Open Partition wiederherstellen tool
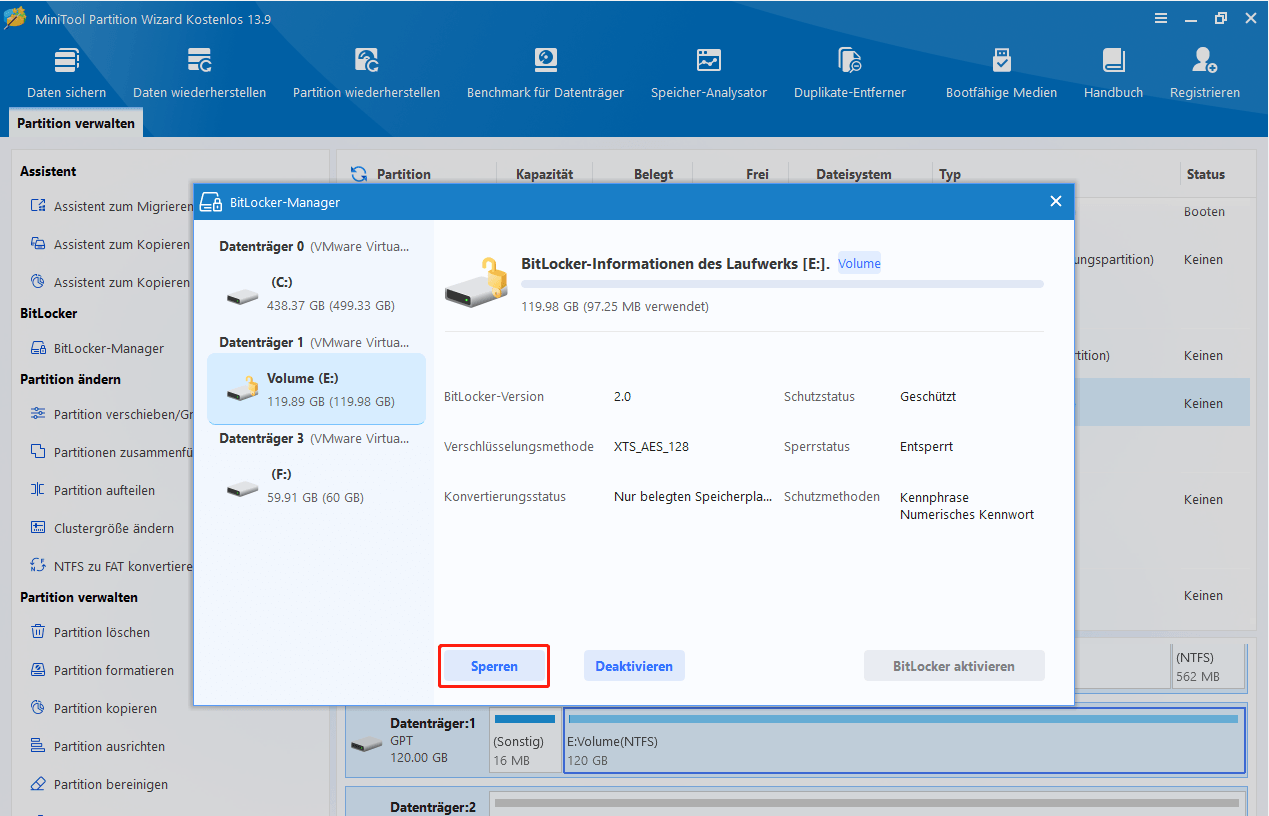This screenshot has height=816, width=1269. (x=366, y=73)
